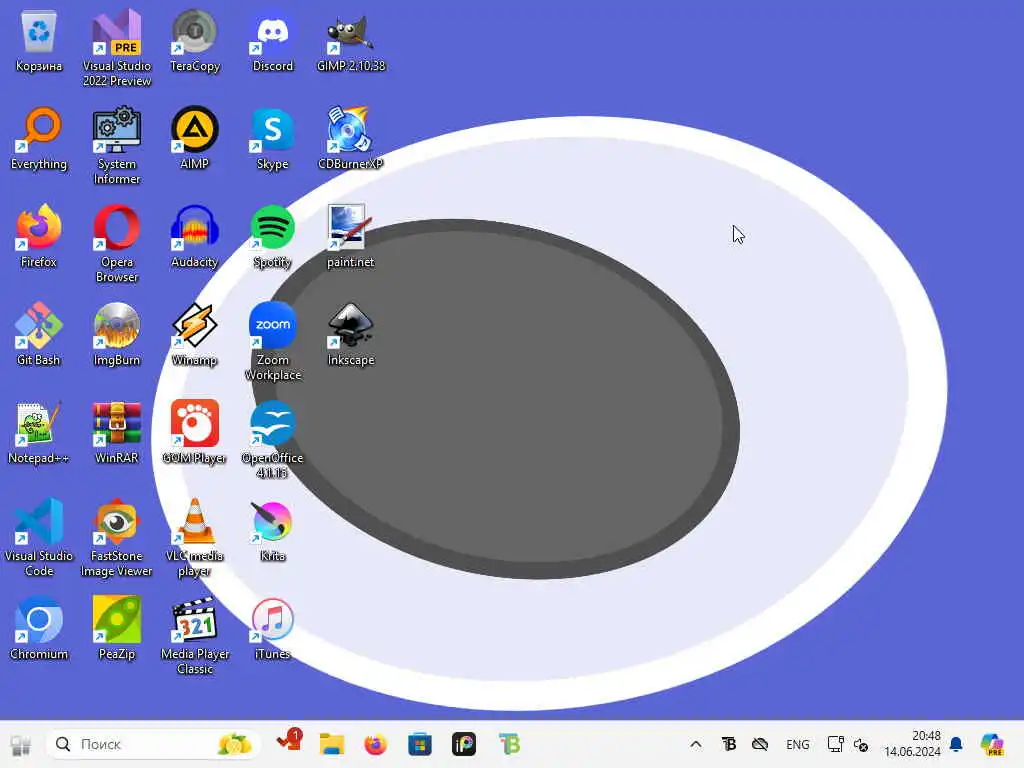Launch Visual Studio 2022 Preview shortcut
The width and height of the screenshot is (1024, 768).
117,48
